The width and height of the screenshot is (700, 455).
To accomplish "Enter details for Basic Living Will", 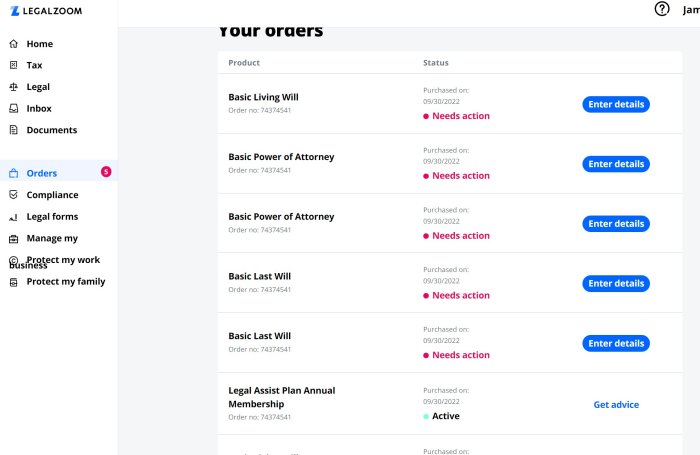I will 616,104.
